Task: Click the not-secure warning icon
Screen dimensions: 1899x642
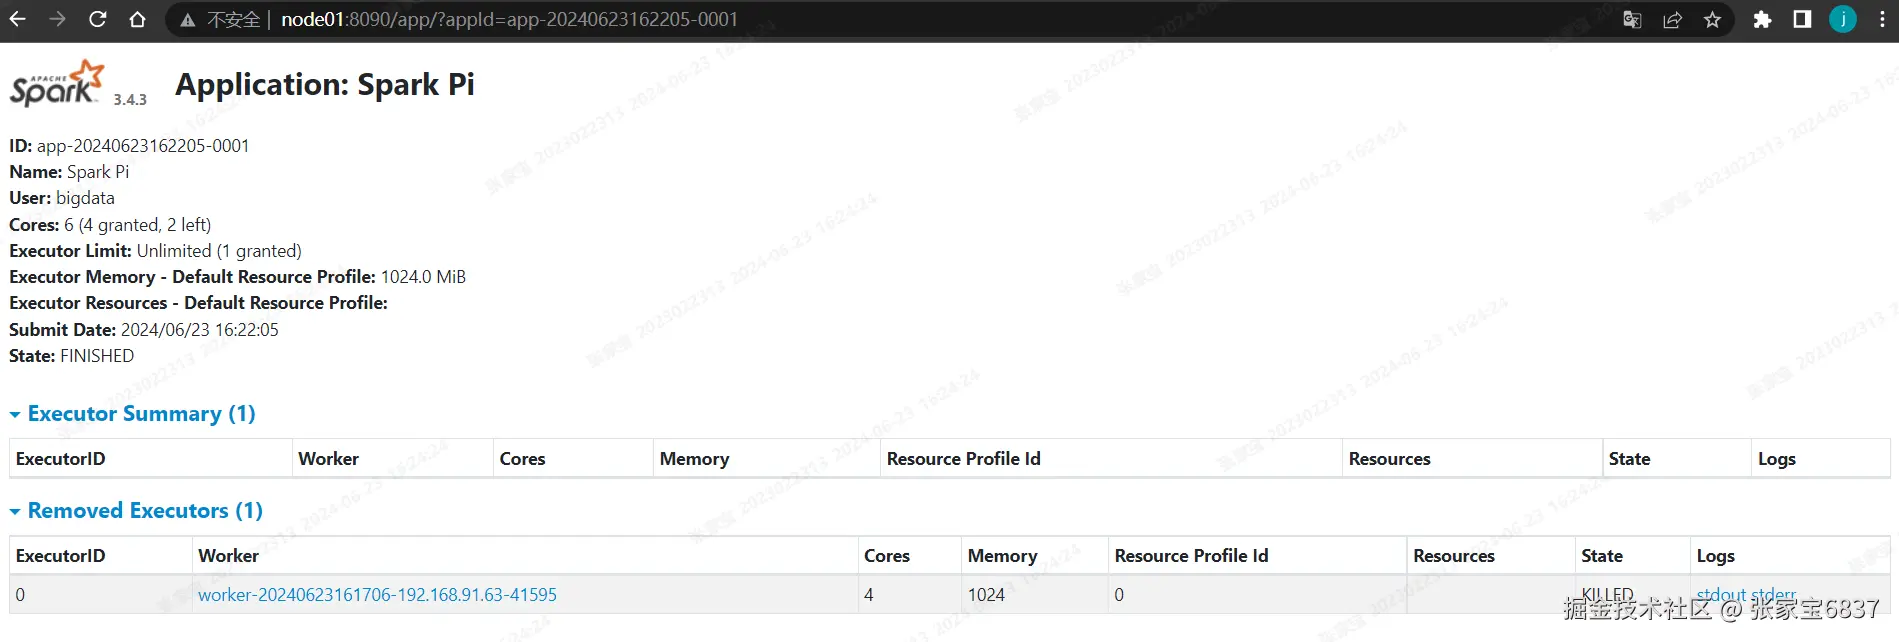Action: [x=188, y=20]
